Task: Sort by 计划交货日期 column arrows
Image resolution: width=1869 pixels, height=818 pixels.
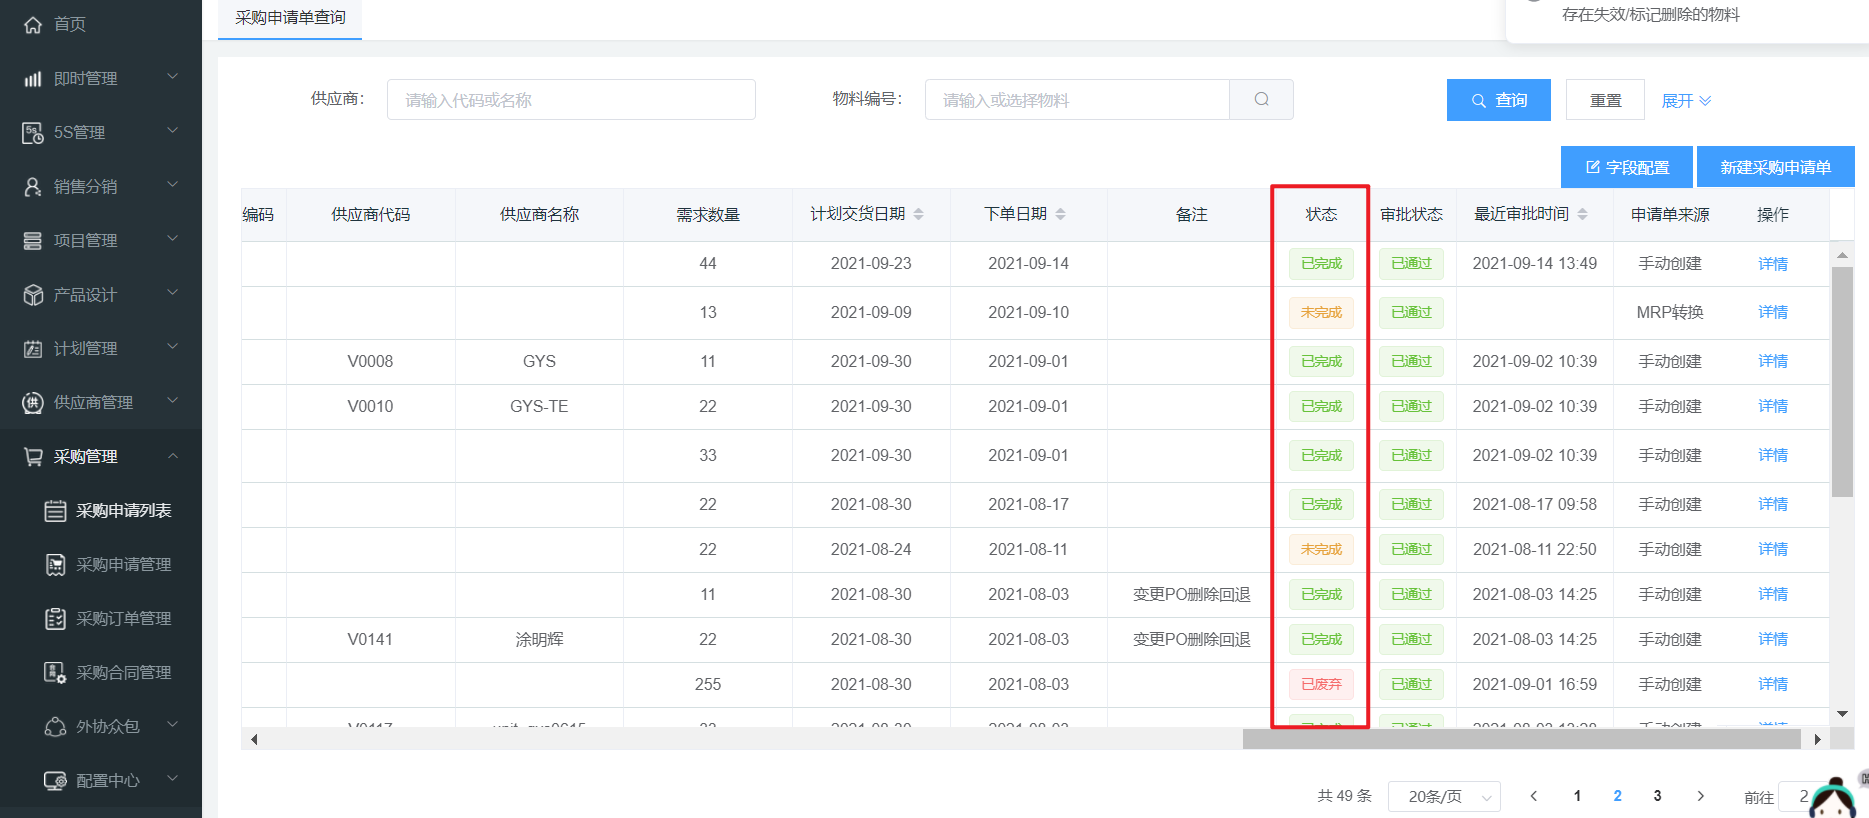Action: [x=918, y=214]
